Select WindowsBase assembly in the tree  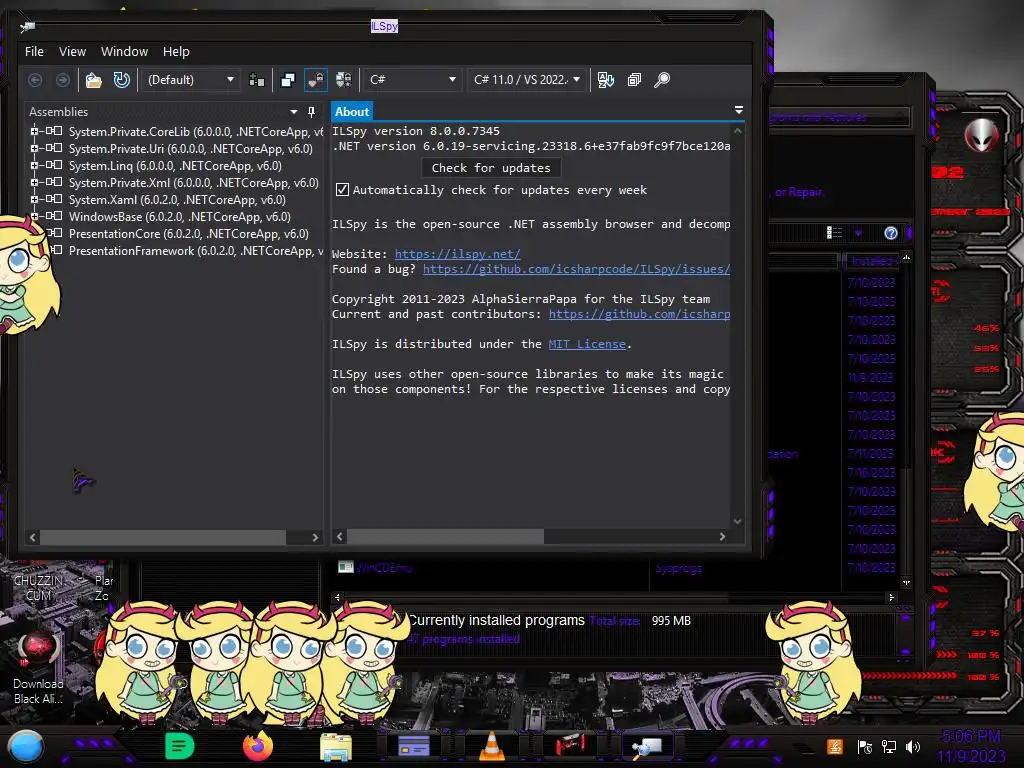[x=180, y=217]
